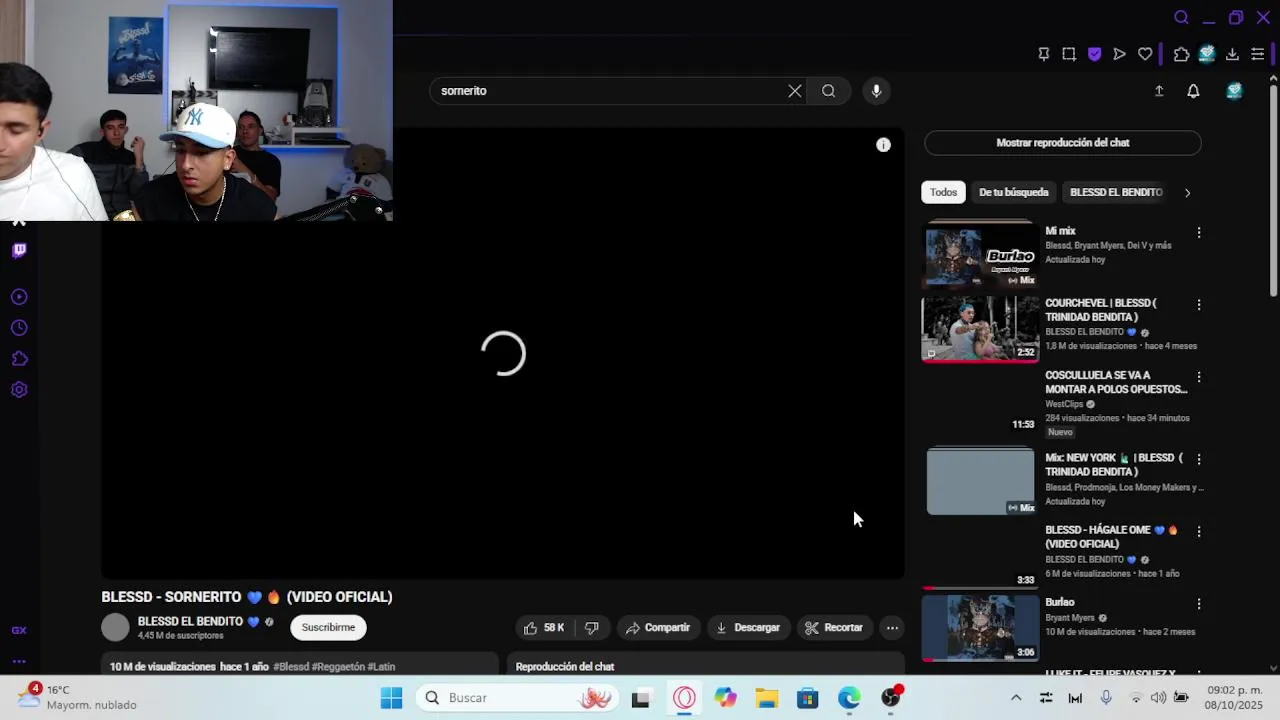Show more filter chips with the arrow
Image resolution: width=1280 pixels, height=720 pixels.
pos(1187,192)
